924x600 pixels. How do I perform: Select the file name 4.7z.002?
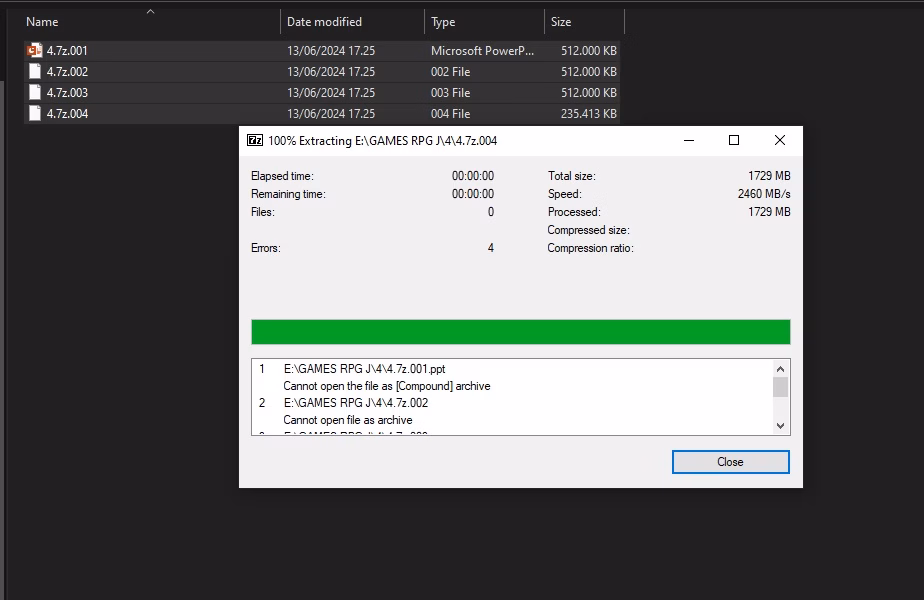pyautogui.click(x=67, y=72)
